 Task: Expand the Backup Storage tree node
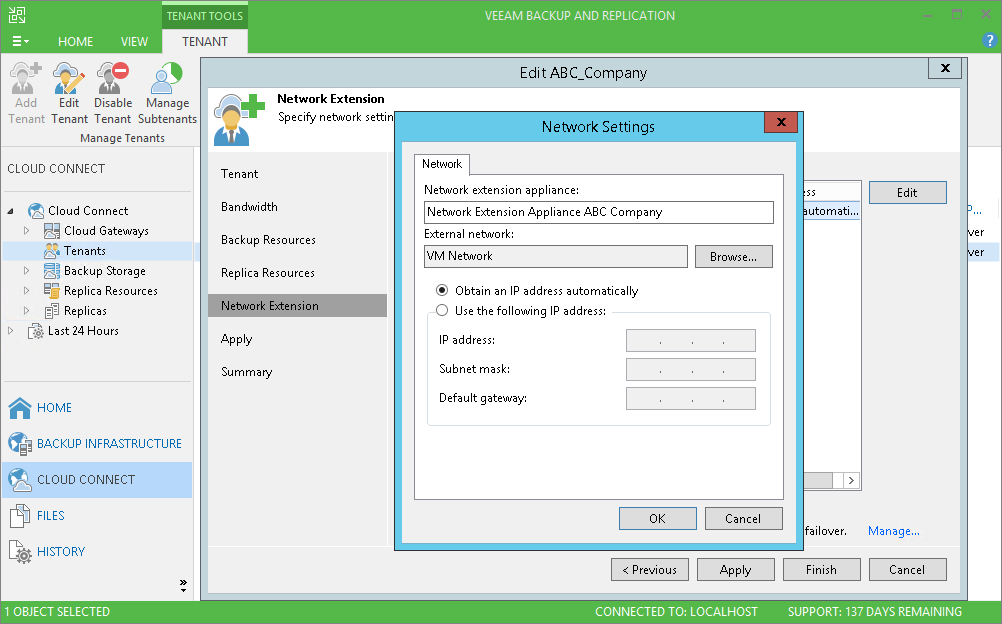click(x=26, y=270)
